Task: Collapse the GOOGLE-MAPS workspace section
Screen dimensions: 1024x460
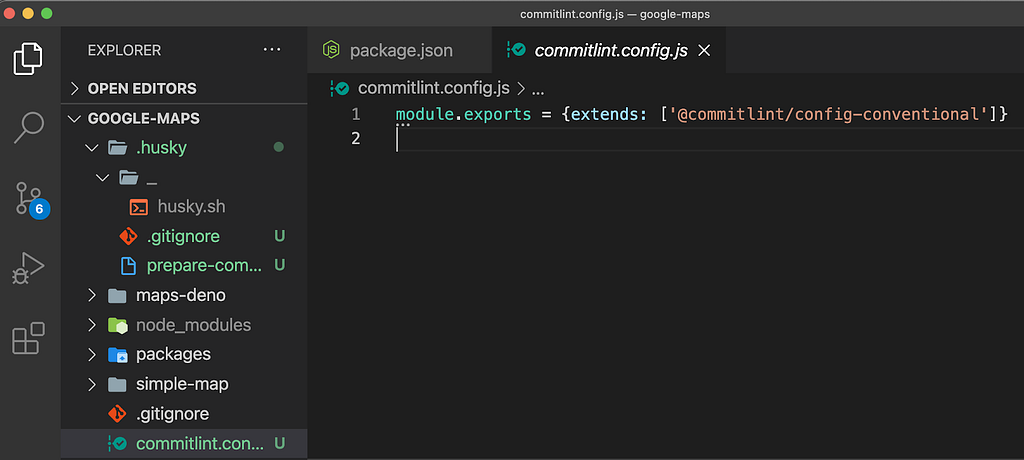Action: click(74, 119)
